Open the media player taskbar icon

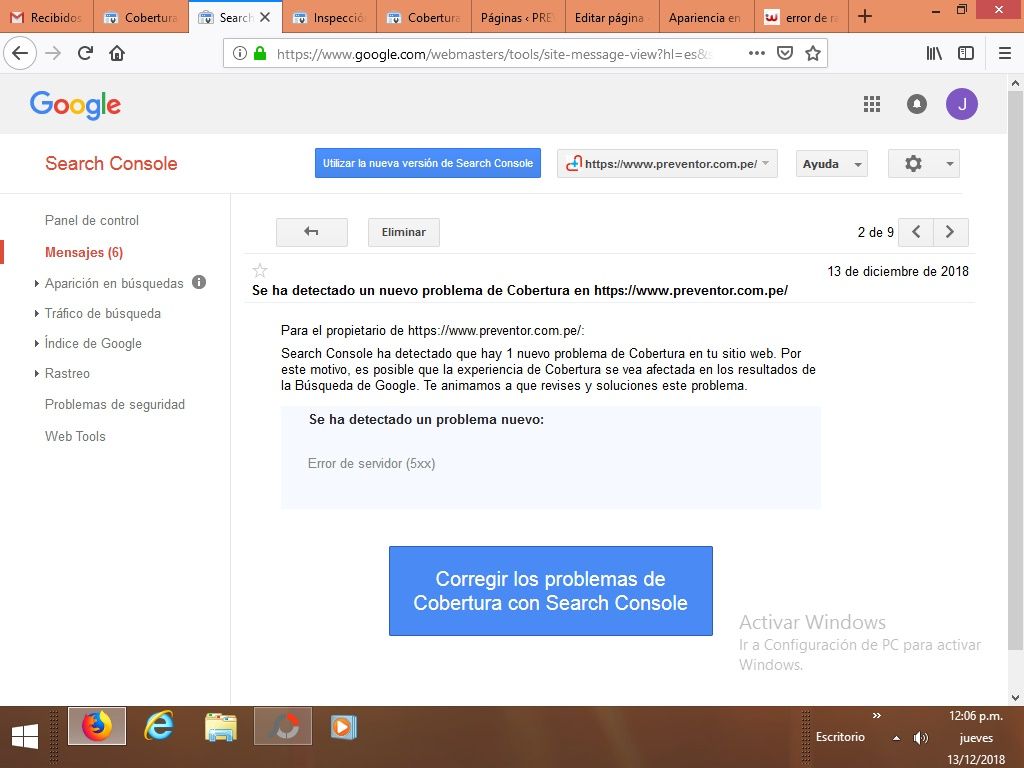(x=344, y=726)
